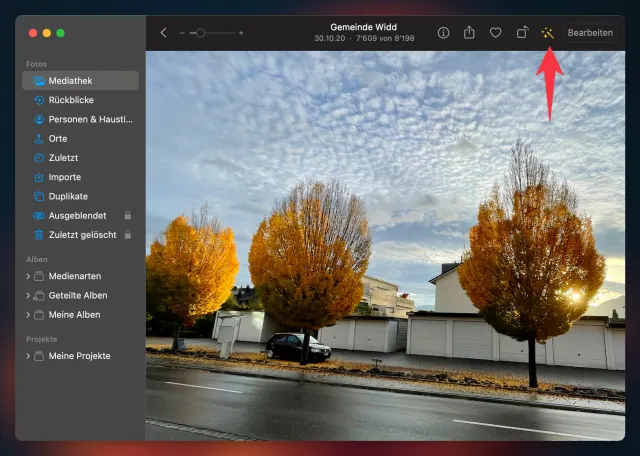Zoom out with the minus icon
Image resolution: width=640 pixels, height=456 pixels.
pyautogui.click(x=182, y=33)
